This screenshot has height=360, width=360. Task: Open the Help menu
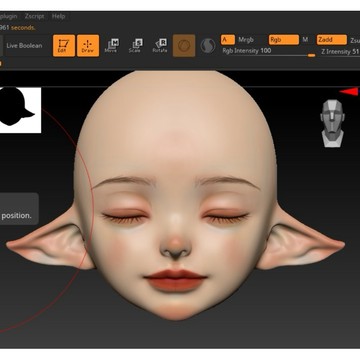pyautogui.click(x=58, y=16)
